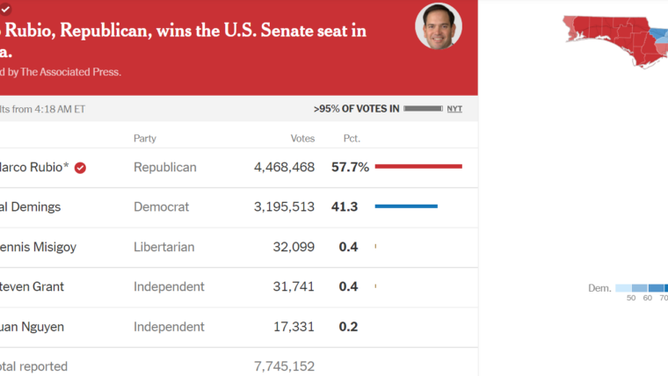Select the Demings candidate row name
The width and height of the screenshot is (668, 376).
pos(30,207)
